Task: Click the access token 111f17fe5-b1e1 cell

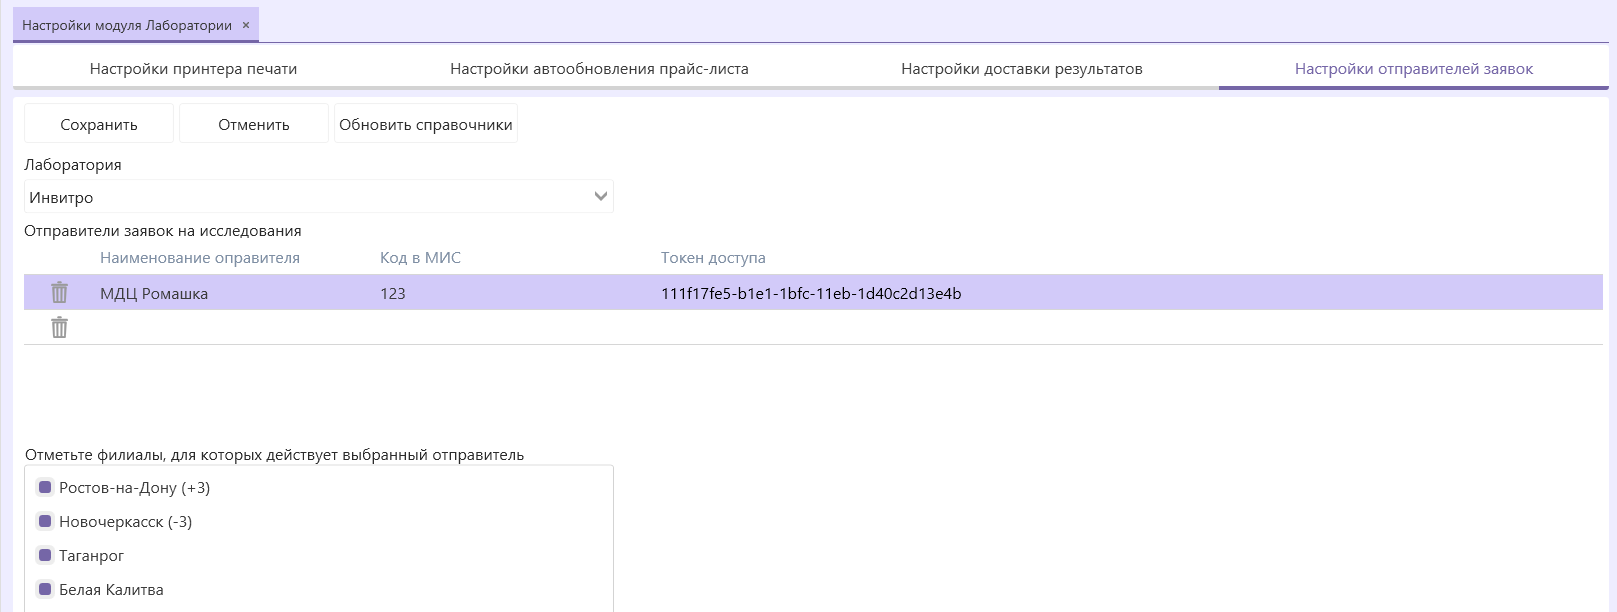Action: click(811, 294)
